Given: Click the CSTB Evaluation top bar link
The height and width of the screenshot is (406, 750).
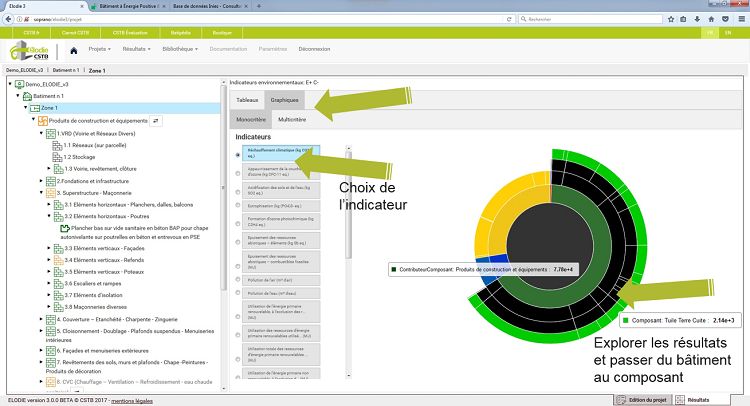Looking at the screenshot, I should [x=130, y=33].
